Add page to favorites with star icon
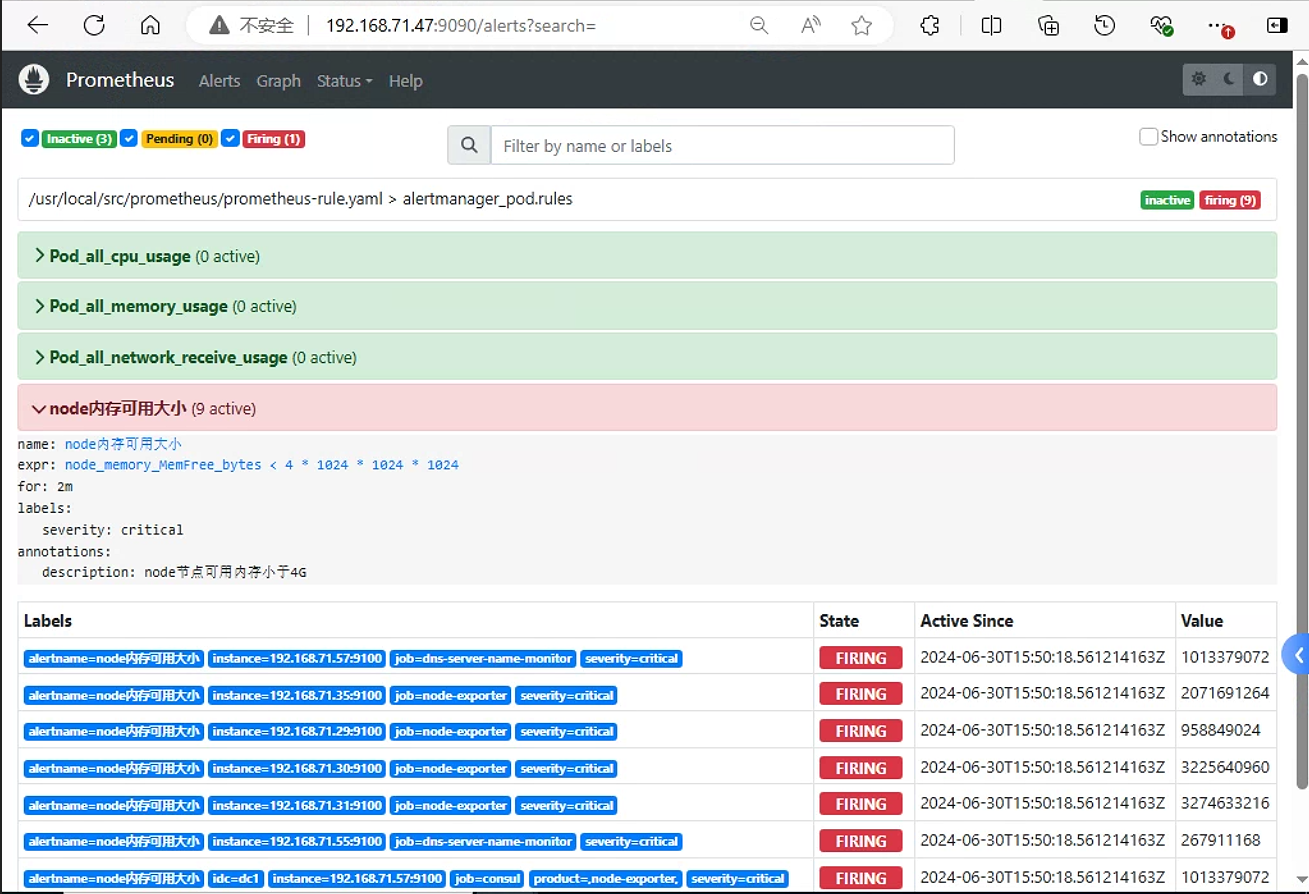The width and height of the screenshot is (1309, 894). [862, 26]
